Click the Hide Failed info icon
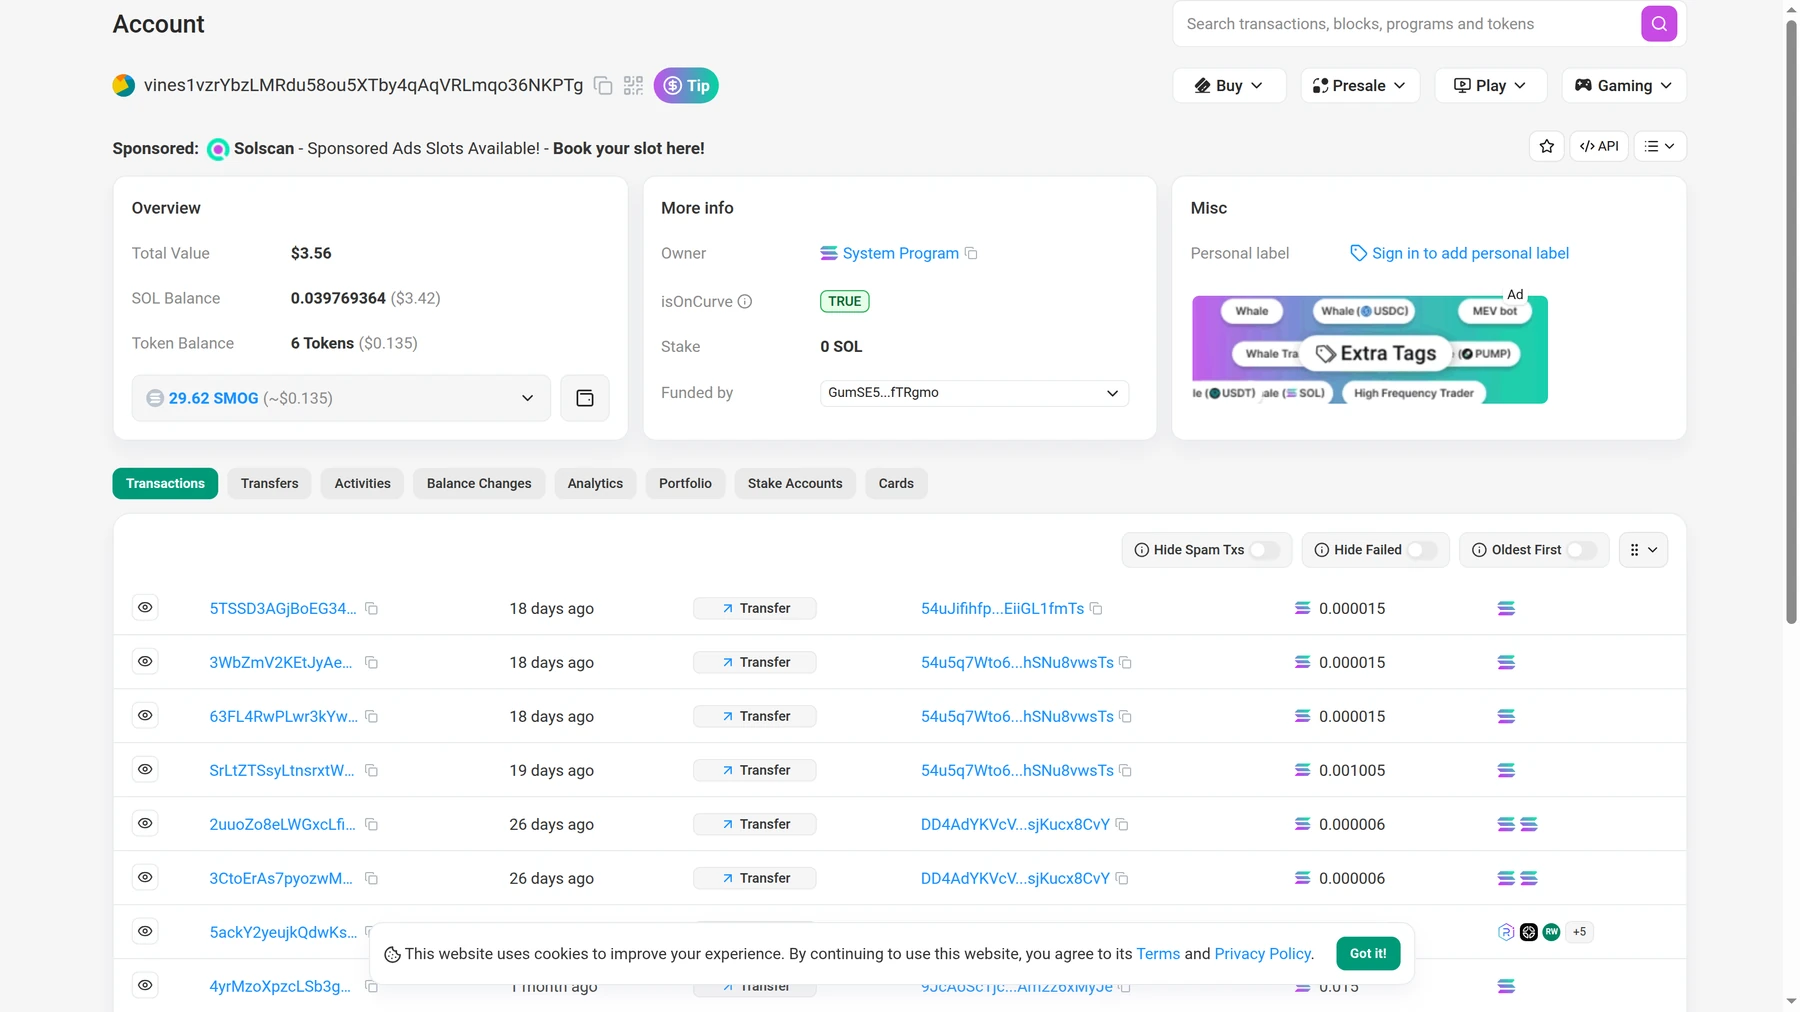This screenshot has height=1012, width=1800. [x=1321, y=550]
